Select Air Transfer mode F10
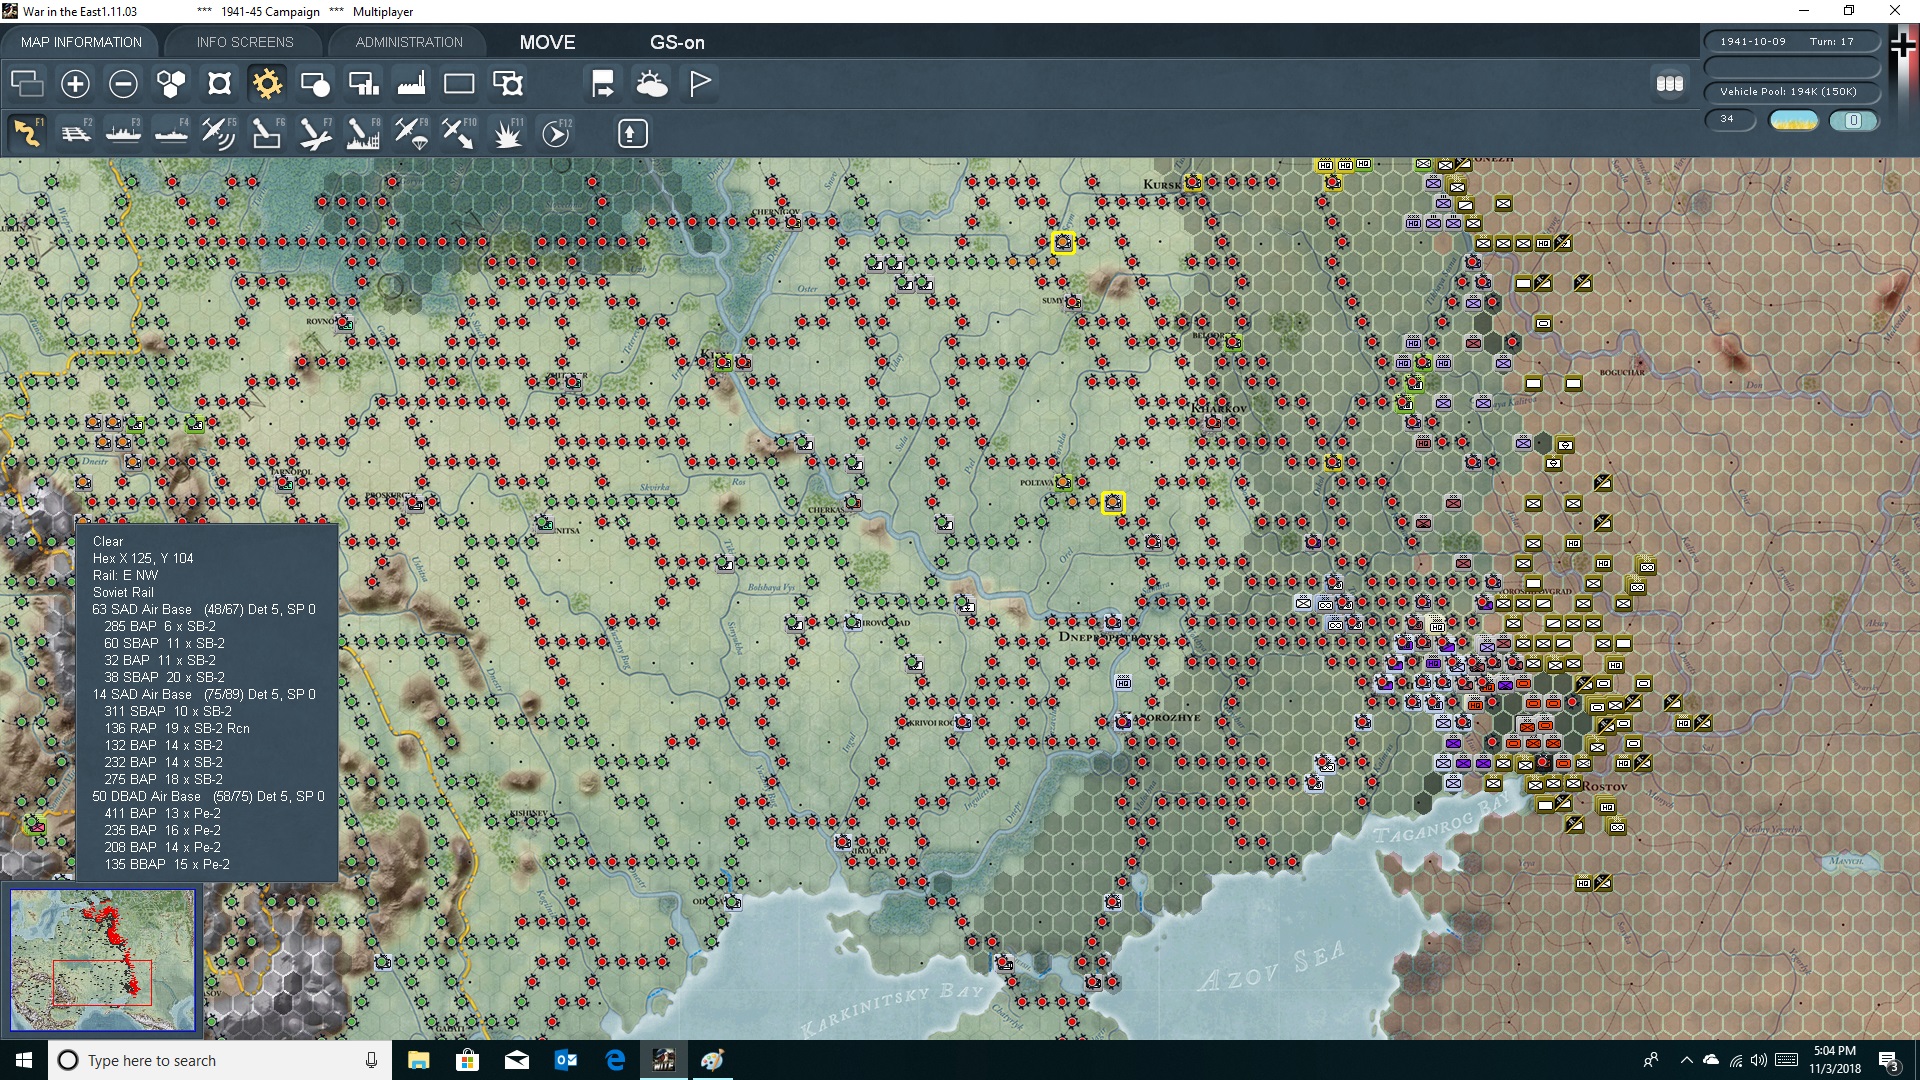This screenshot has height=1080, width=1920. (x=459, y=133)
